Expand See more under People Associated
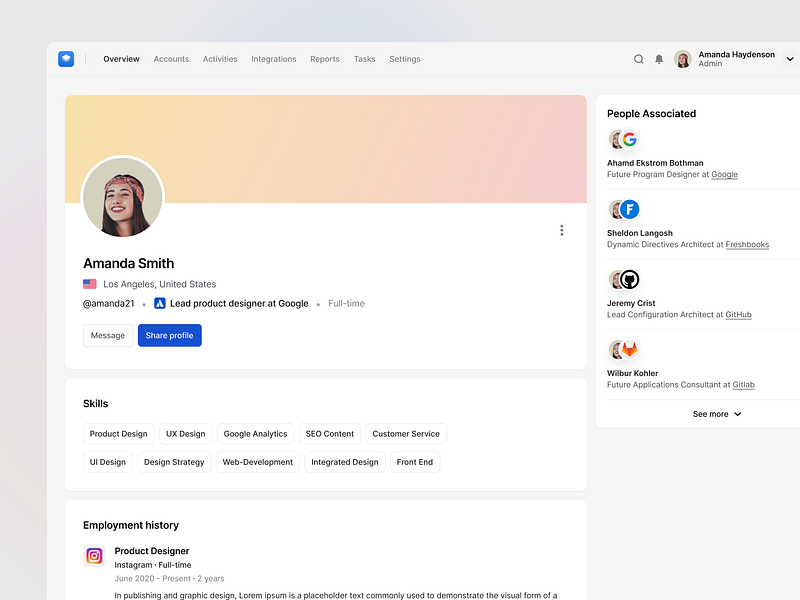Image resolution: width=800 pixels, height=600 pixels. 716,413
